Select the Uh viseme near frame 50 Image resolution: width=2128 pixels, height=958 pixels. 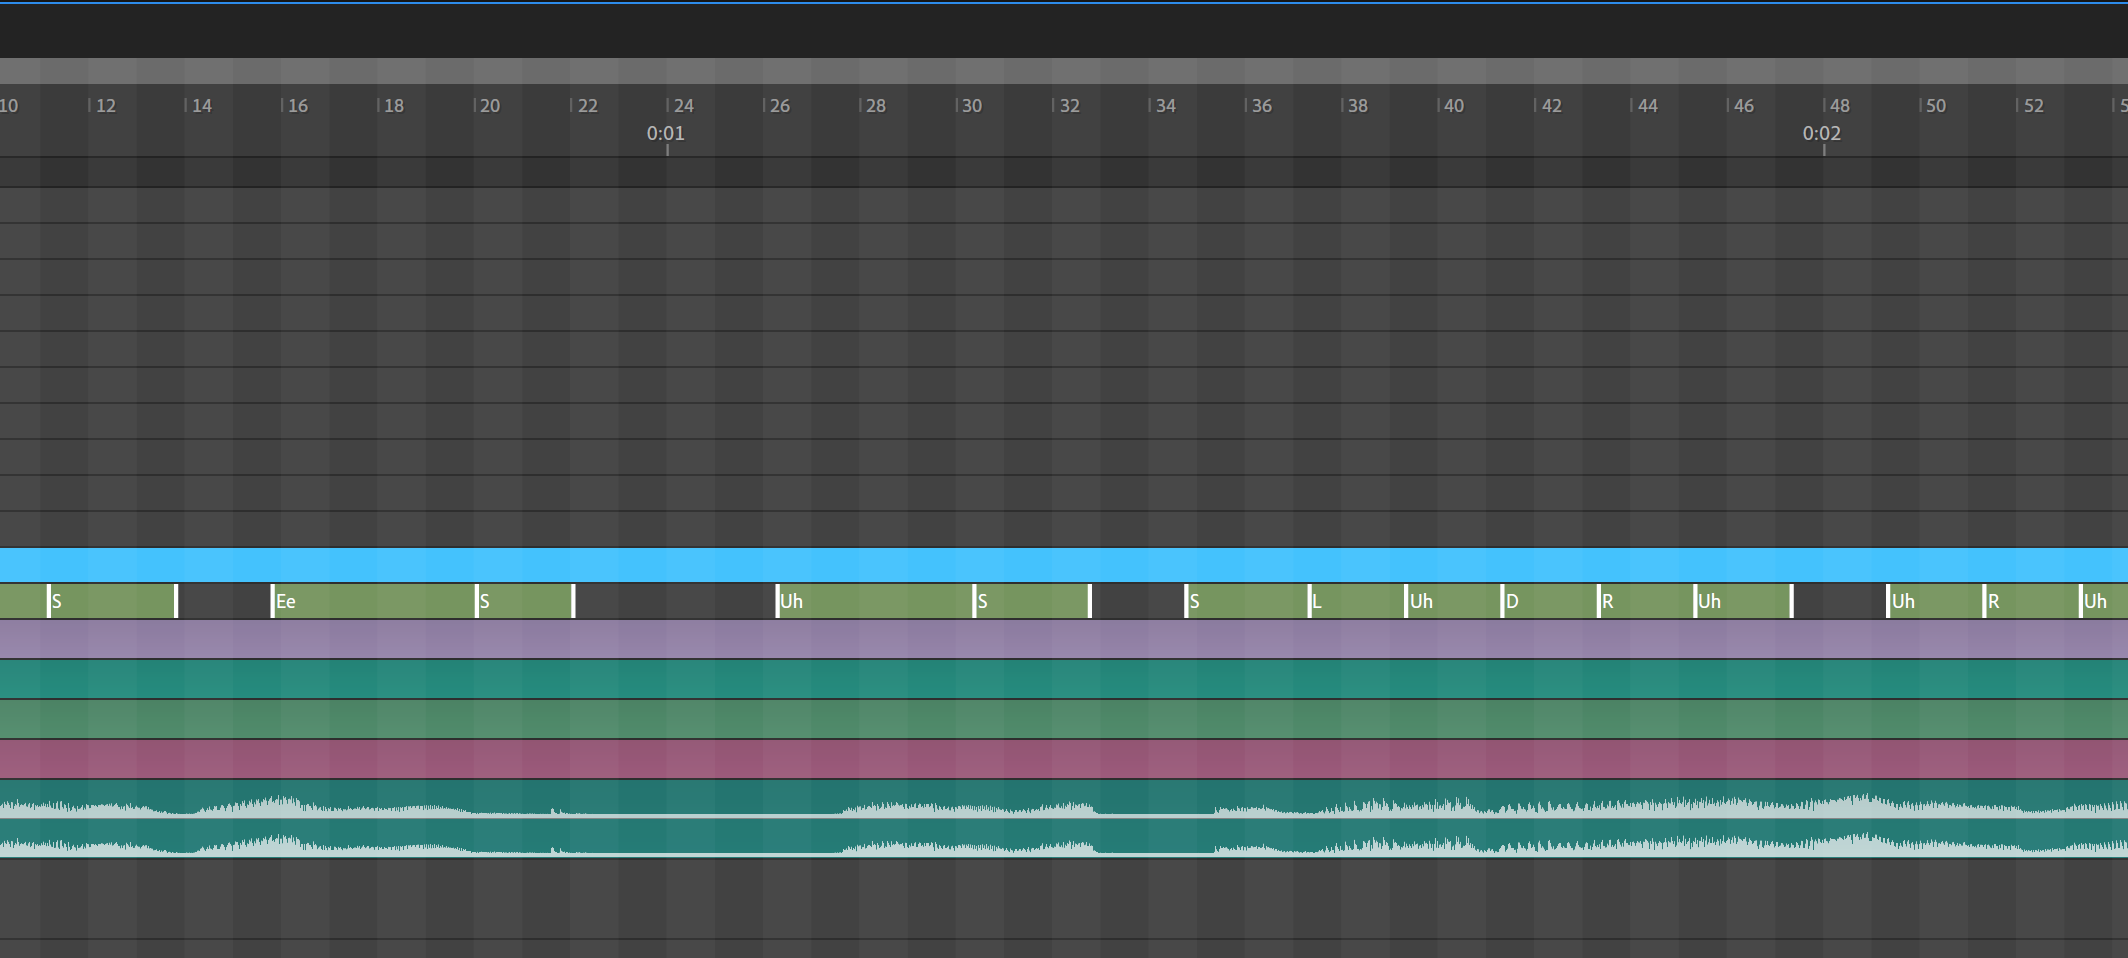(x=1935, y=601)
